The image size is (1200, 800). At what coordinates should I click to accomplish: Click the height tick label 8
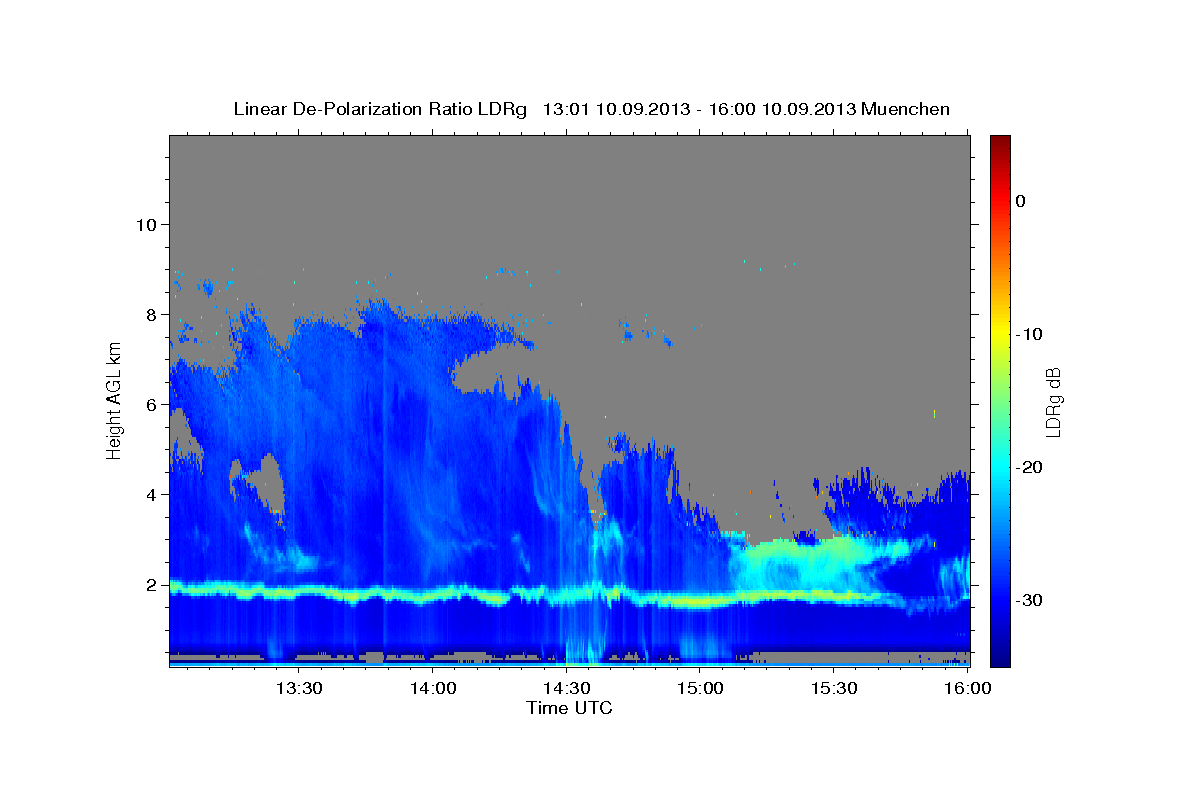coord(152,314)
